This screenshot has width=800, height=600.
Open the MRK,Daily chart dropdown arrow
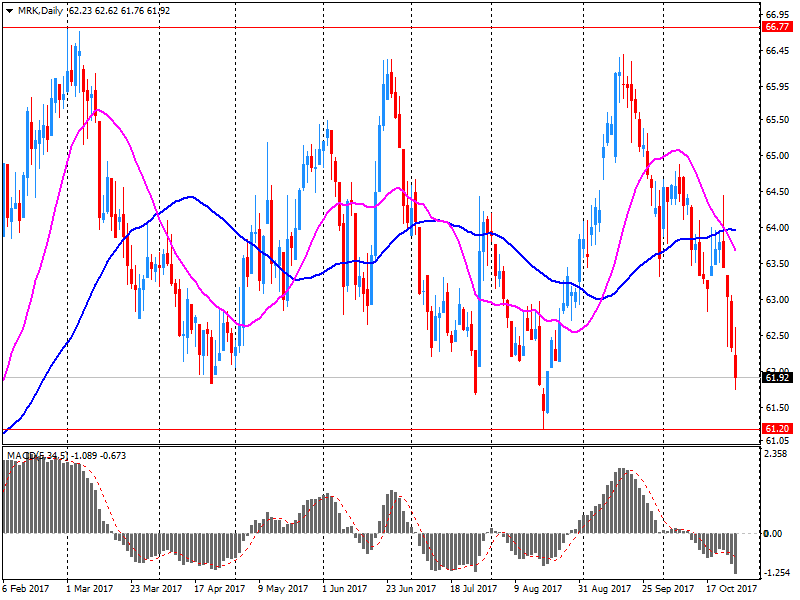coord(9,11)
